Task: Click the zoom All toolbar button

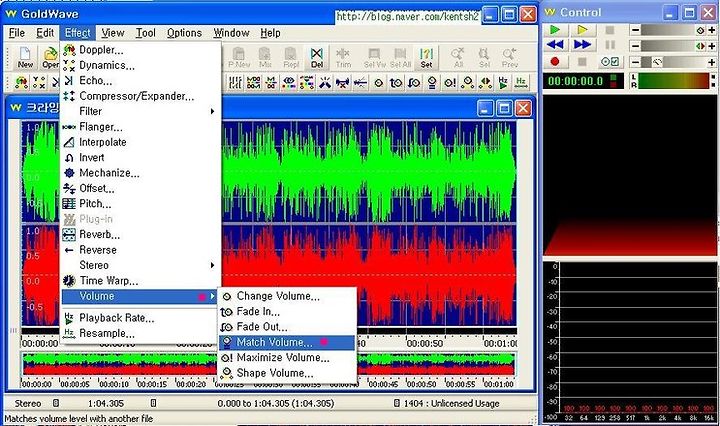Action: point(458,58)
